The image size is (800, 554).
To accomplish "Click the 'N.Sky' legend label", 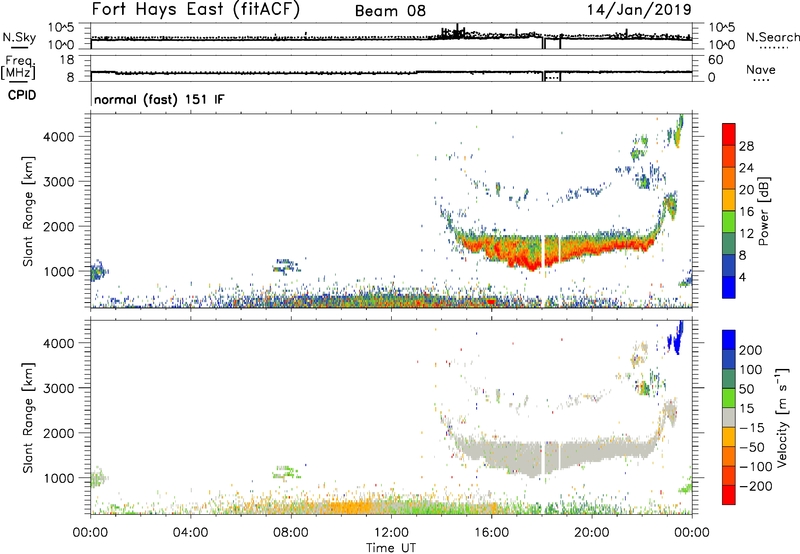I will click(x=19, y=37).
